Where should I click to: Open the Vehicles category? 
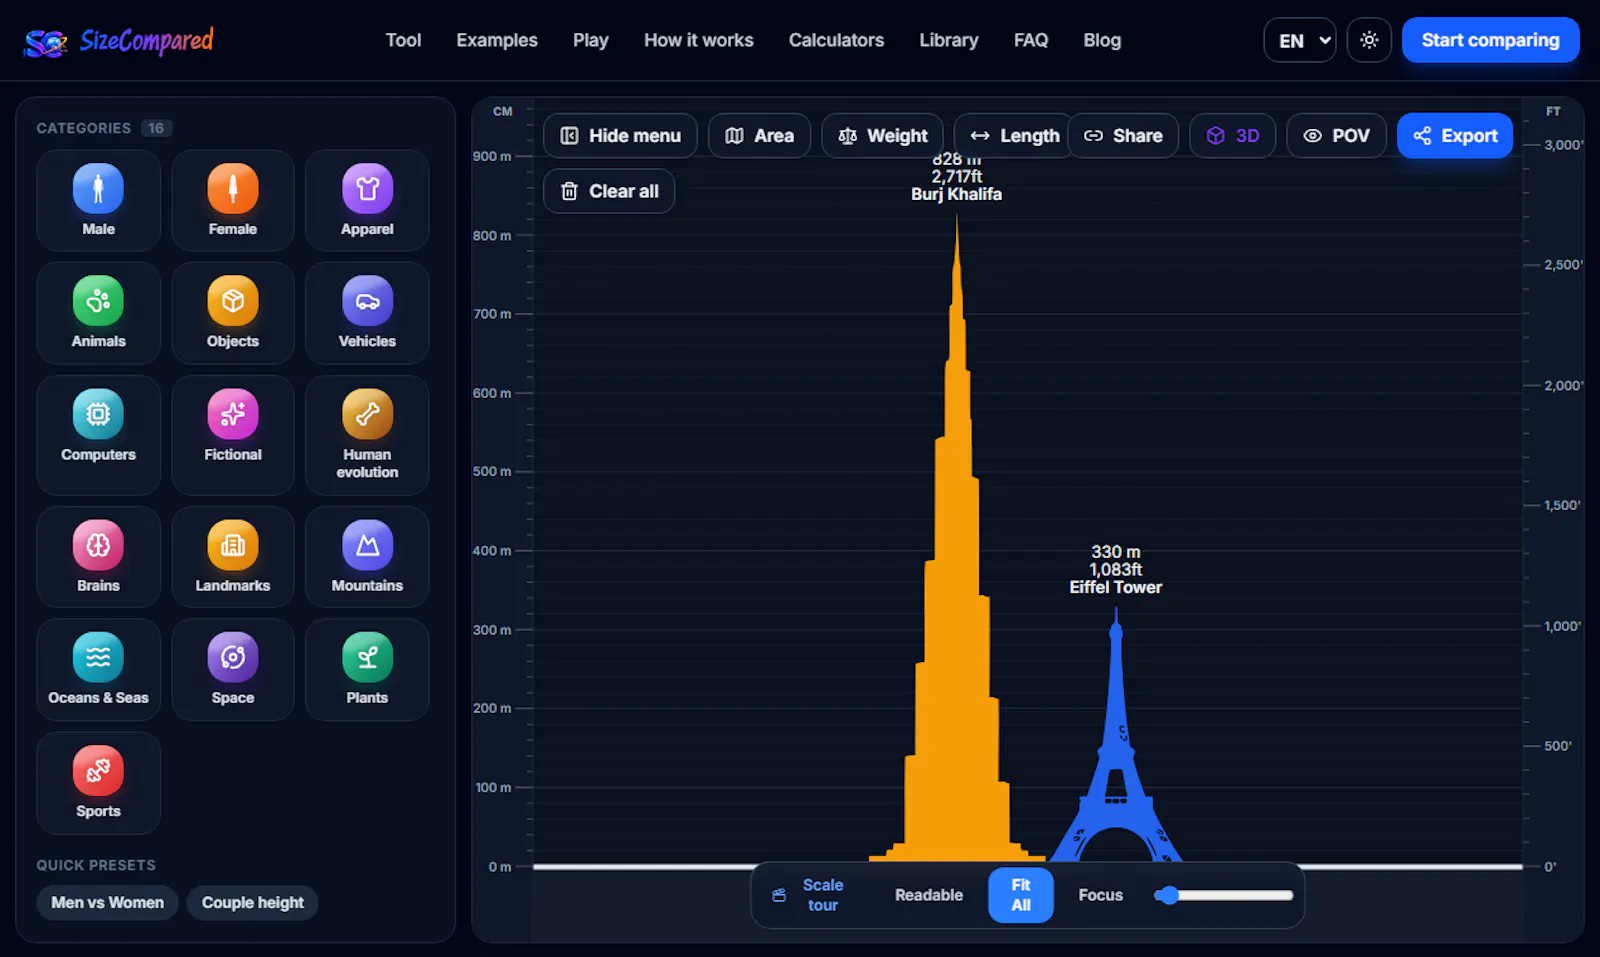click(367, 313)
